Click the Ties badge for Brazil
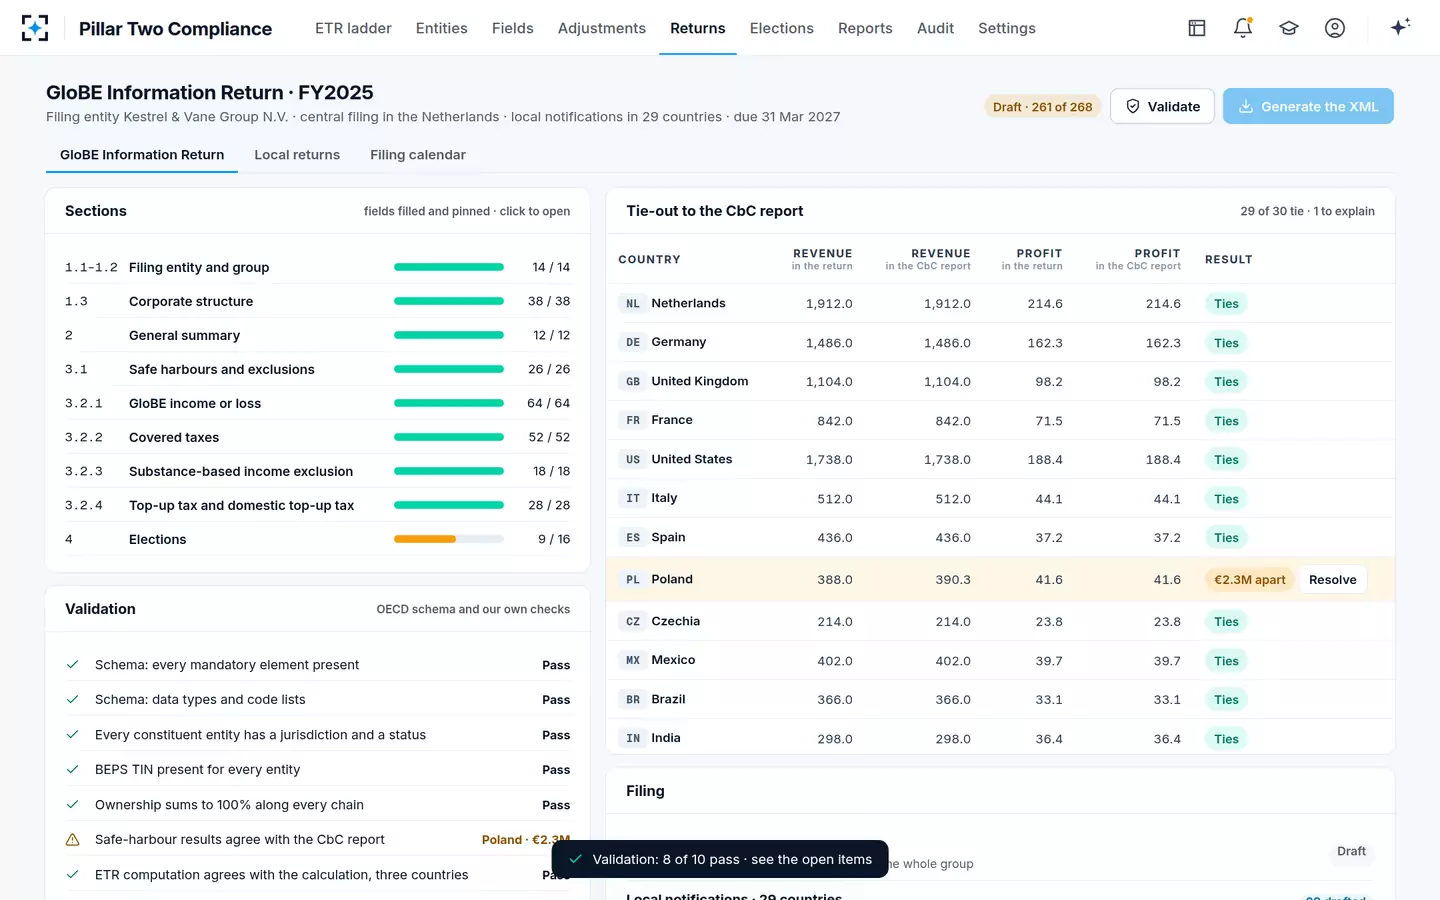 [x=1226, y=700]
